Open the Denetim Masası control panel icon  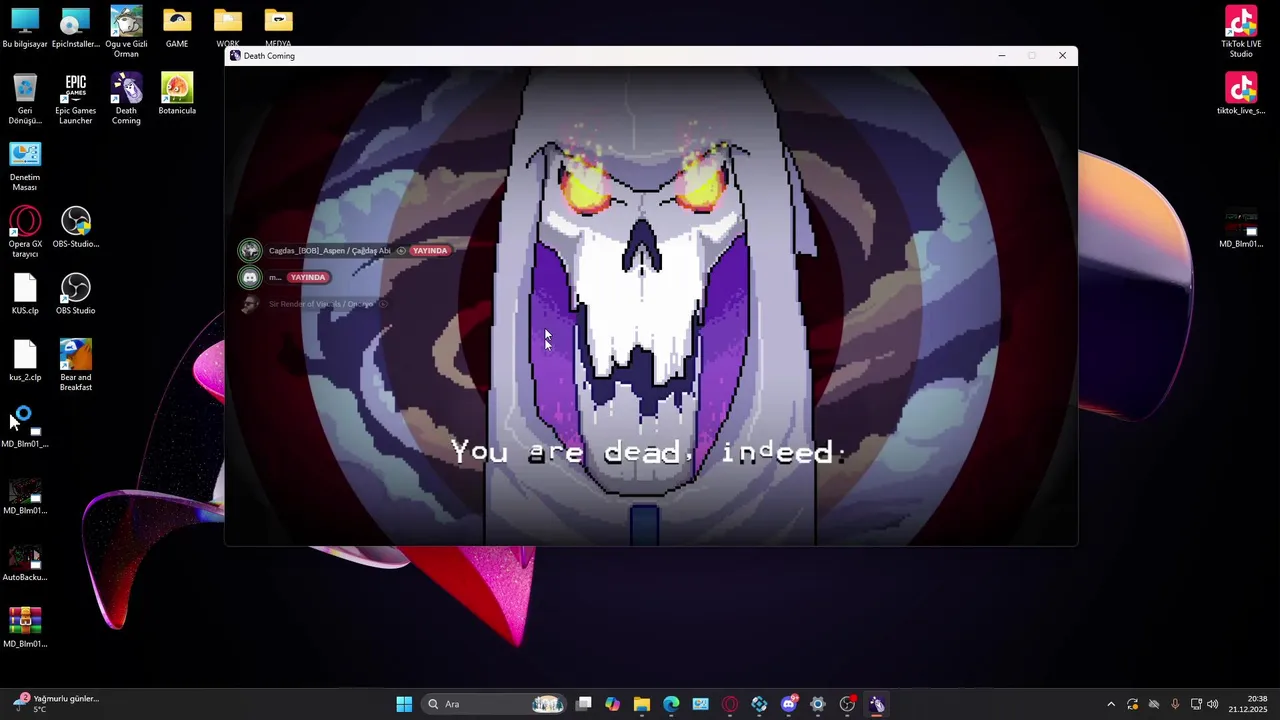tap(25, 166)
